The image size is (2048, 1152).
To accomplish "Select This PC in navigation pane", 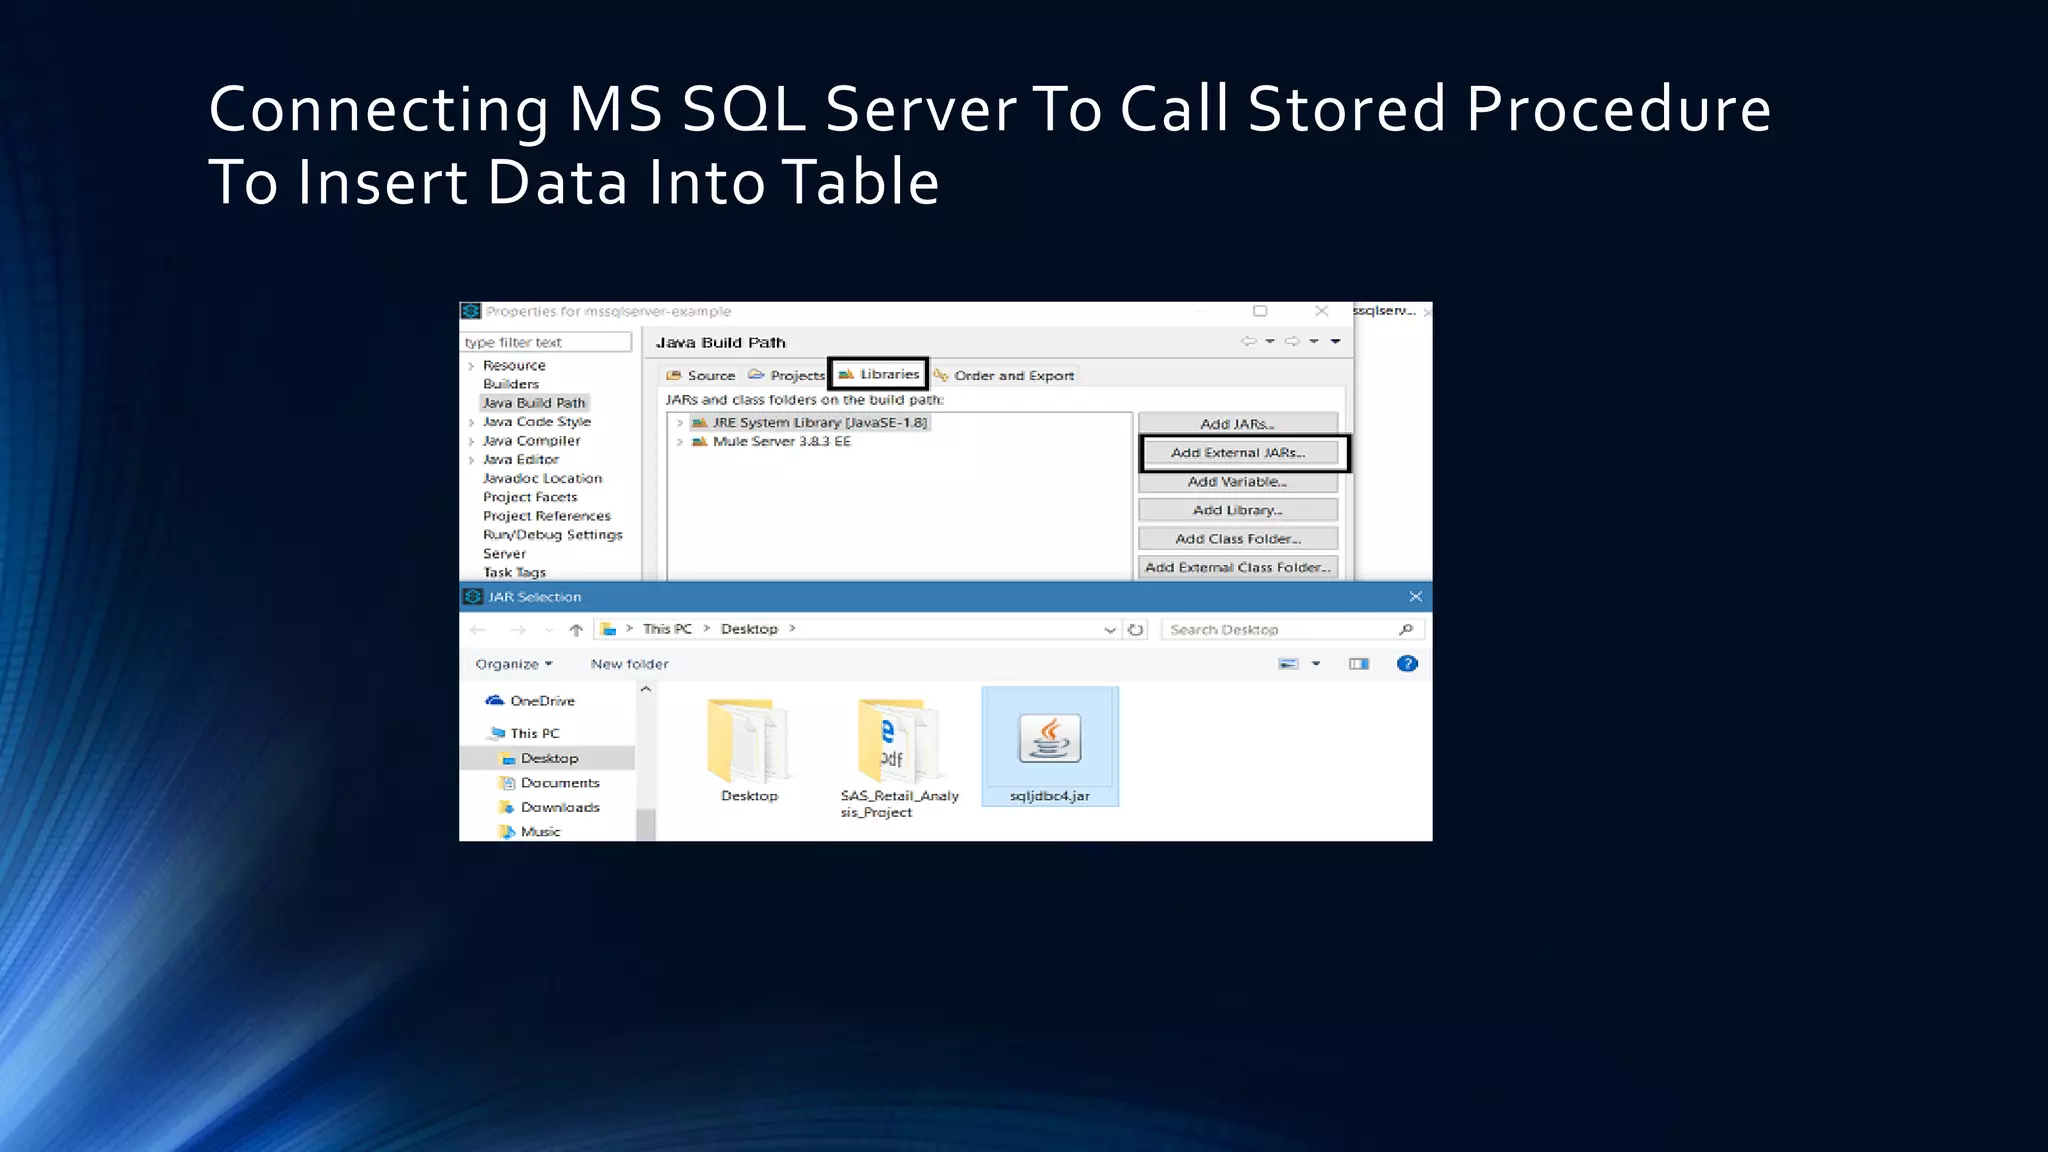I will [525, 733].
